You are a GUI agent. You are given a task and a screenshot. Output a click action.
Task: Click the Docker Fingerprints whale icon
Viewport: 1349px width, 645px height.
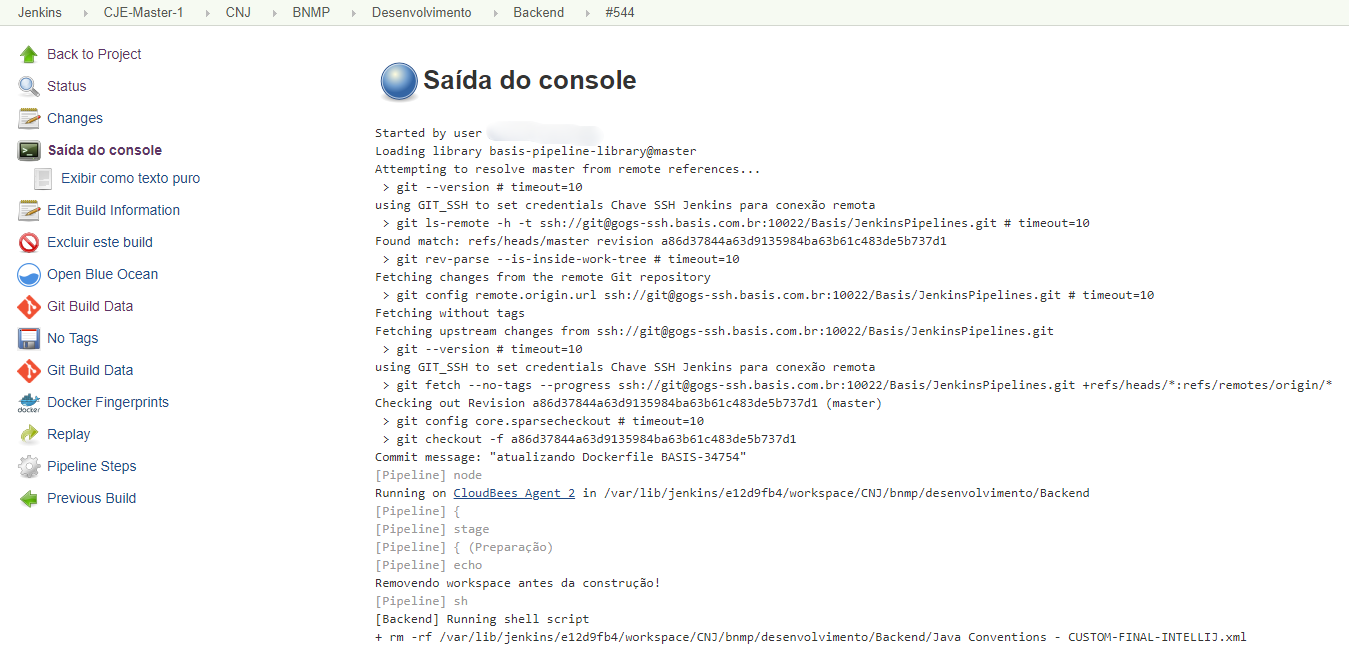pos(29,402)
